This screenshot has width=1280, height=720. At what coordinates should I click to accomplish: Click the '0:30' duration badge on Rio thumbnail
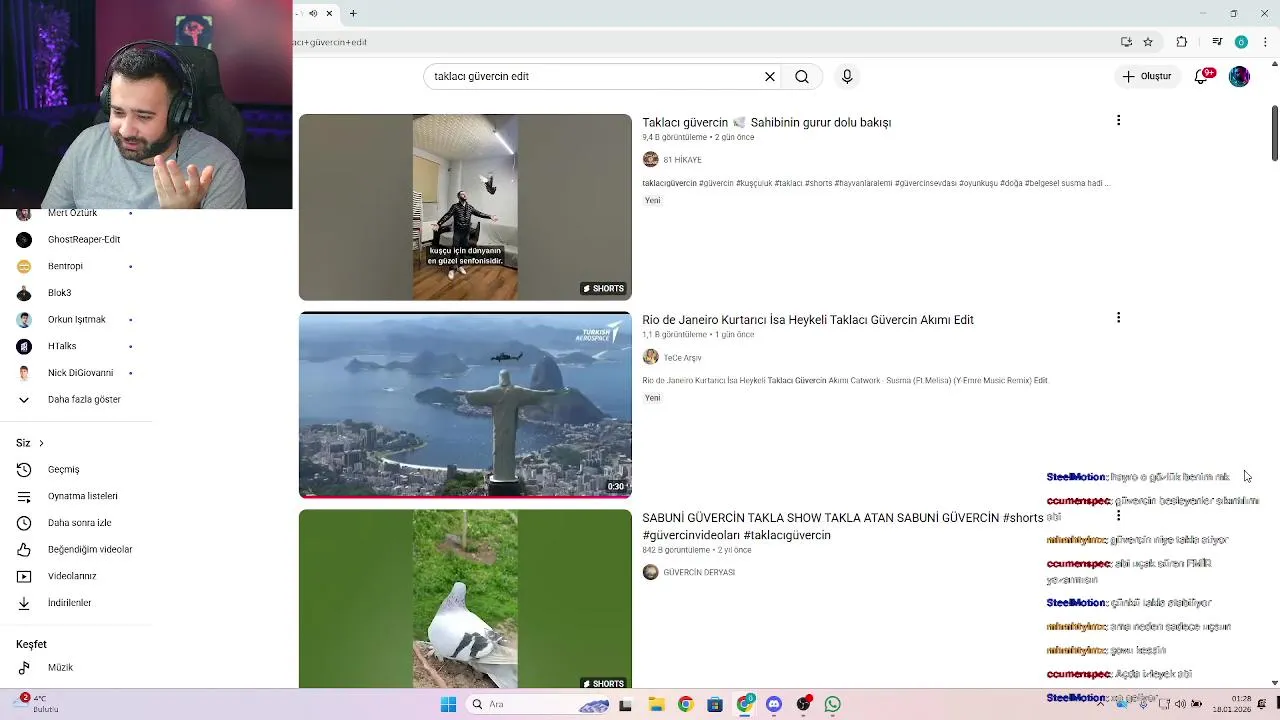coord(616,487)
